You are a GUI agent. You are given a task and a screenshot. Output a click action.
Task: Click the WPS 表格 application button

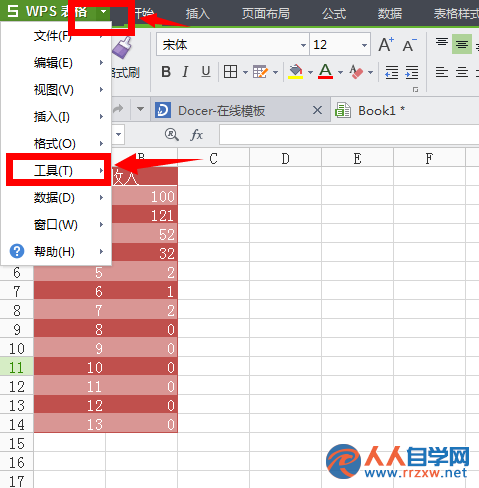[48, 12]
